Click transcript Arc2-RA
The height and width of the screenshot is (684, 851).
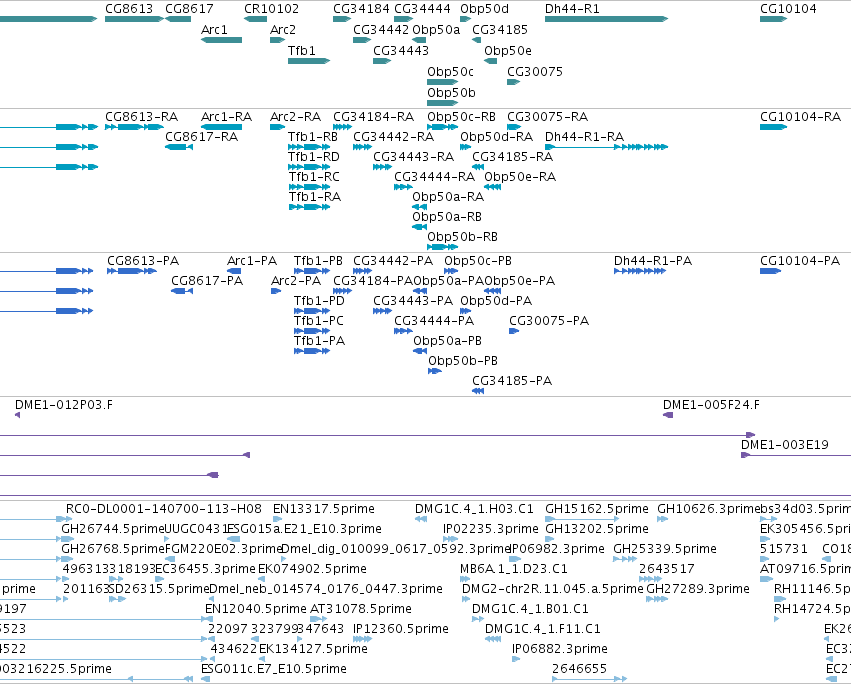click(x=277, y=127)
